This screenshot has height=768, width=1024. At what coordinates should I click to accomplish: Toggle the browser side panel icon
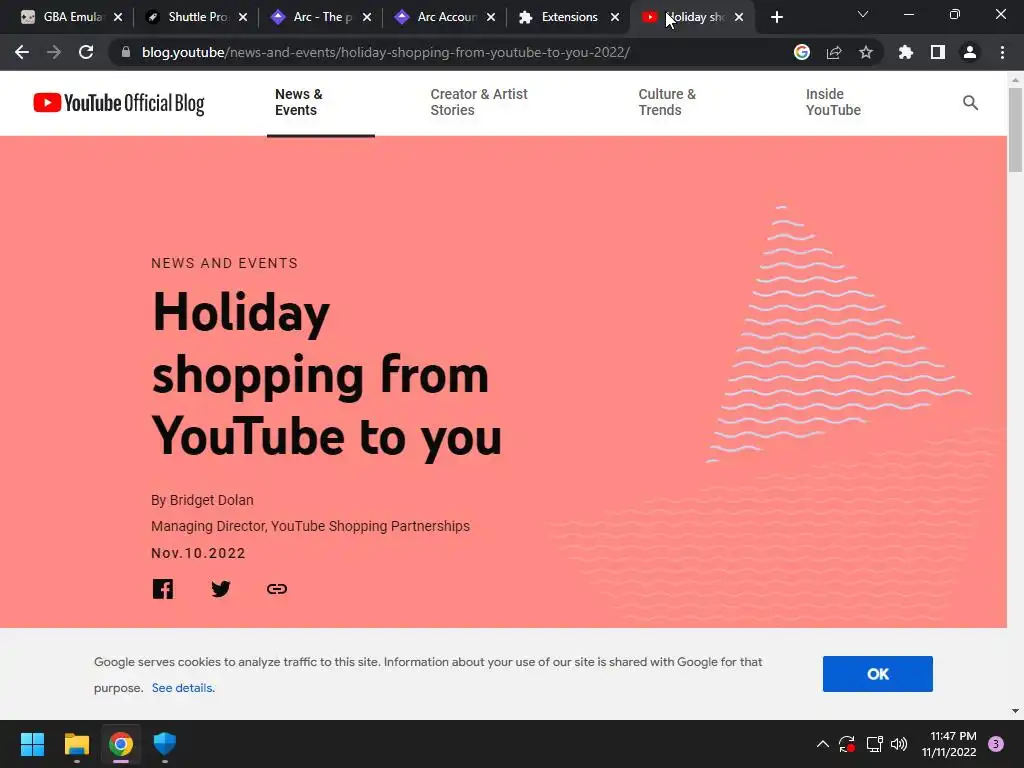tap(937, 52)
